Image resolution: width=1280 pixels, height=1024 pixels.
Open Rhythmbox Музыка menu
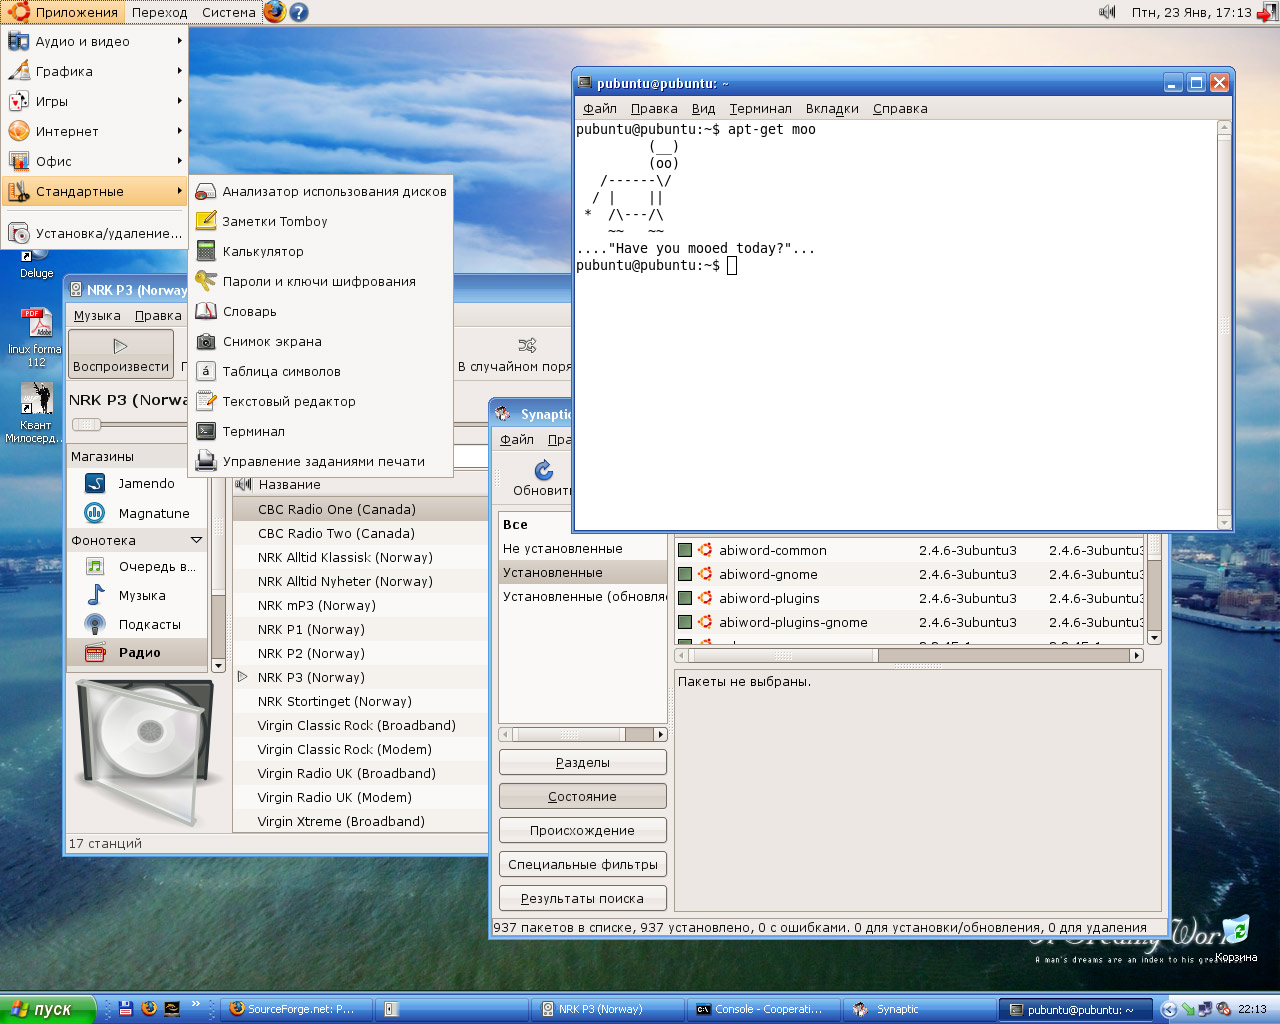pyautogui.click(x=97, y=315)
